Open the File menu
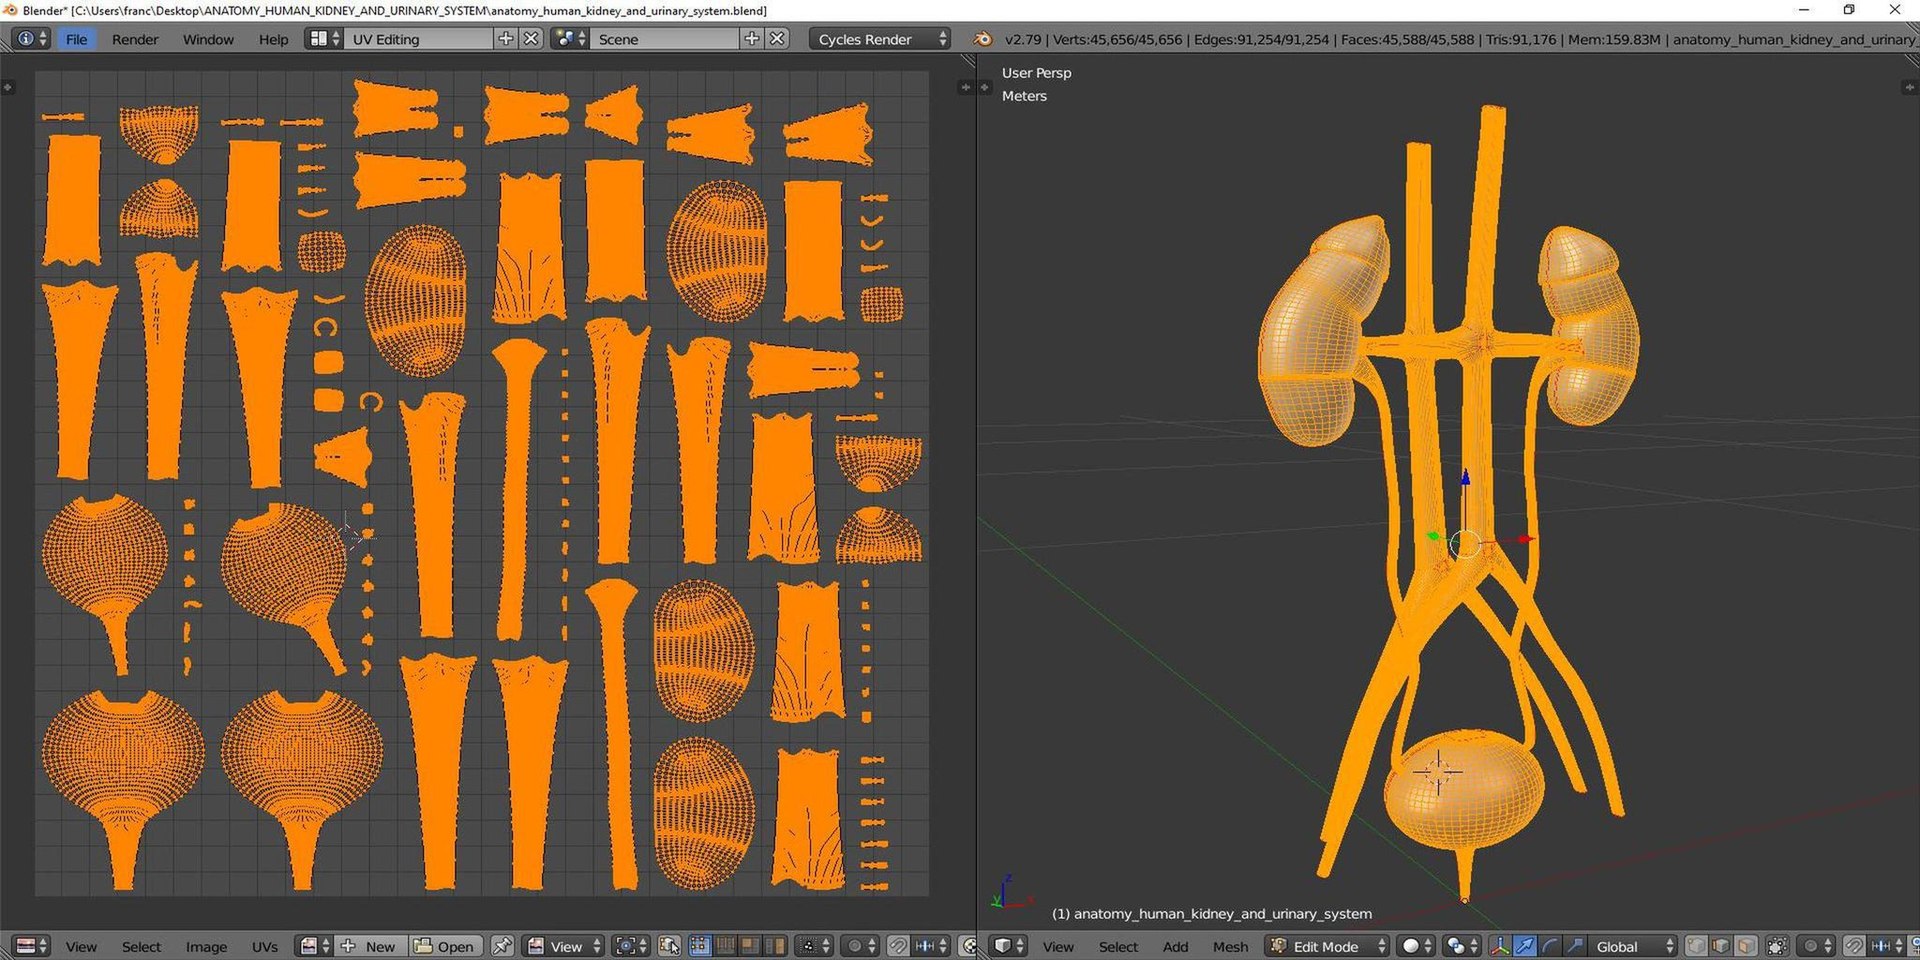 pyautogui.click(x=76, y=39)
